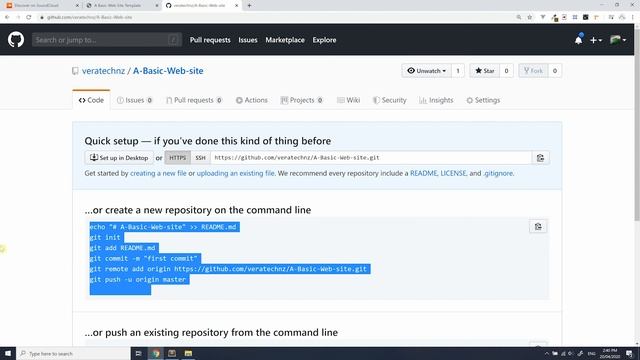Open the veratechnz owner link
Screen dimensions: 640x360
(x=103, y=71)
